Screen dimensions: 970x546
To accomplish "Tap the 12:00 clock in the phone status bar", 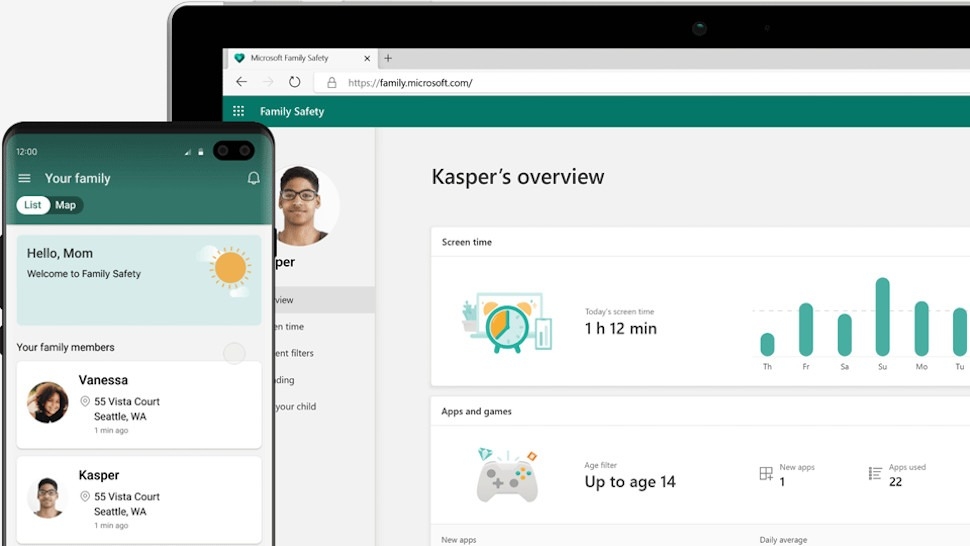I will pos(27,151).
